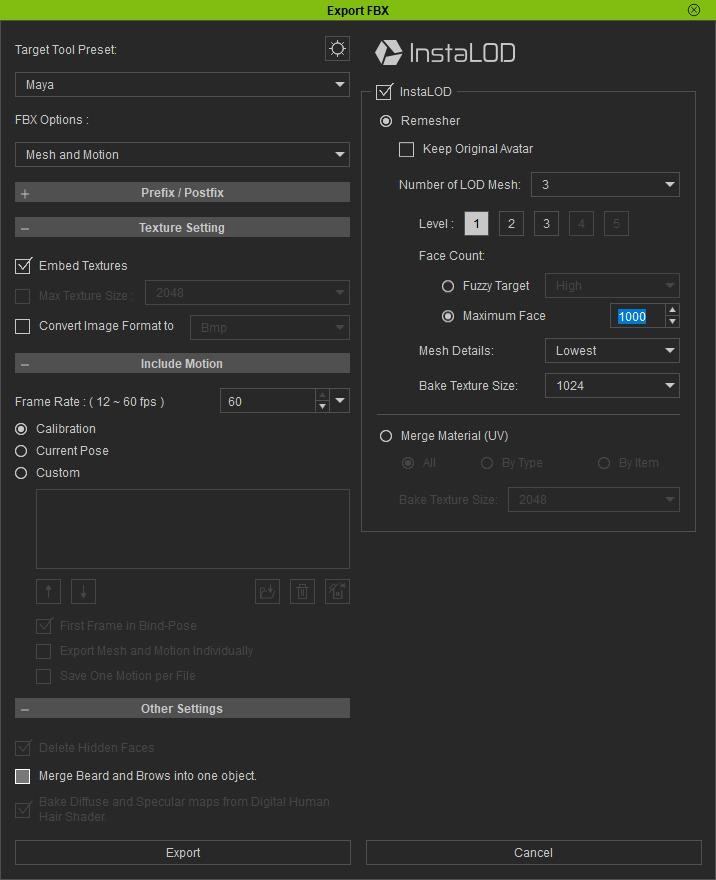Click the Cancel button
The height and width of the screenshot is (880, 716).
(533, 853)
